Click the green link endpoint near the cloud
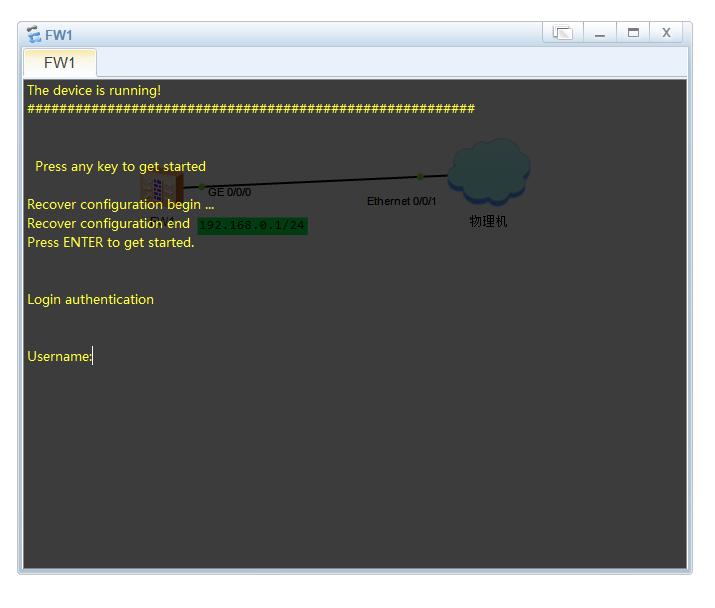This screenshot has height=608, width=715. [x=420, y=177]
